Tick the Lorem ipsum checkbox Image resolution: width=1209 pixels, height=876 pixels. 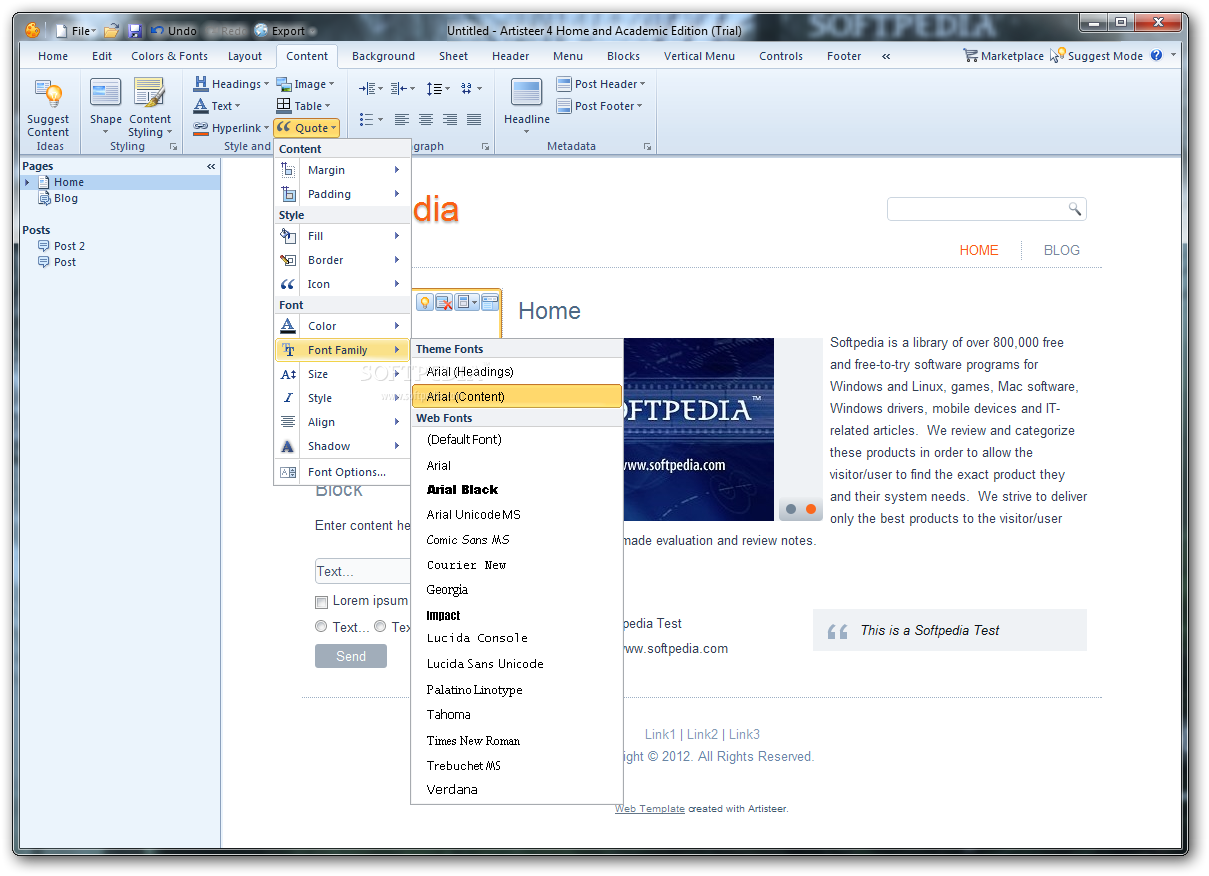coord(321,602)
